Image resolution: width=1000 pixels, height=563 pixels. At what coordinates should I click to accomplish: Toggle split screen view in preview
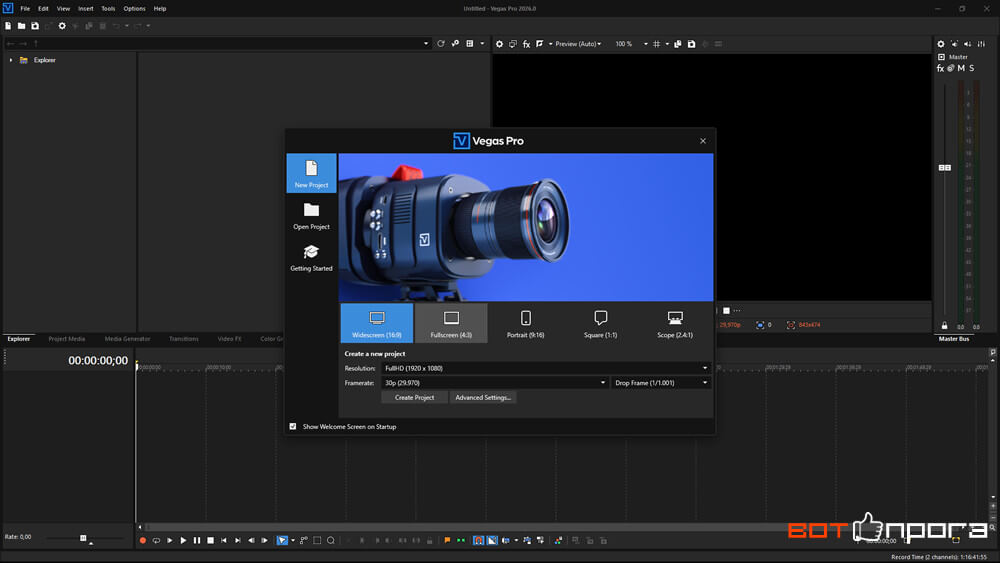click(x=540, y=44)
